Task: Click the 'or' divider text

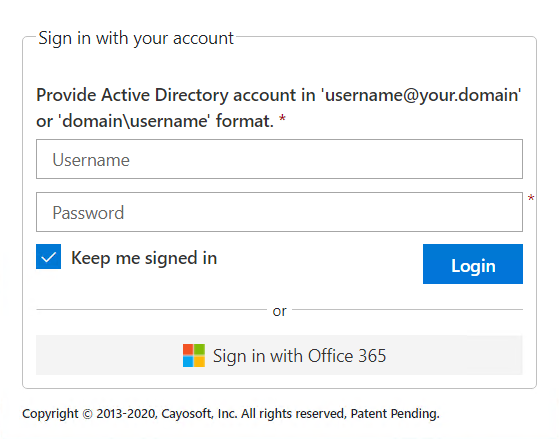Action: [x=280, y=311]
